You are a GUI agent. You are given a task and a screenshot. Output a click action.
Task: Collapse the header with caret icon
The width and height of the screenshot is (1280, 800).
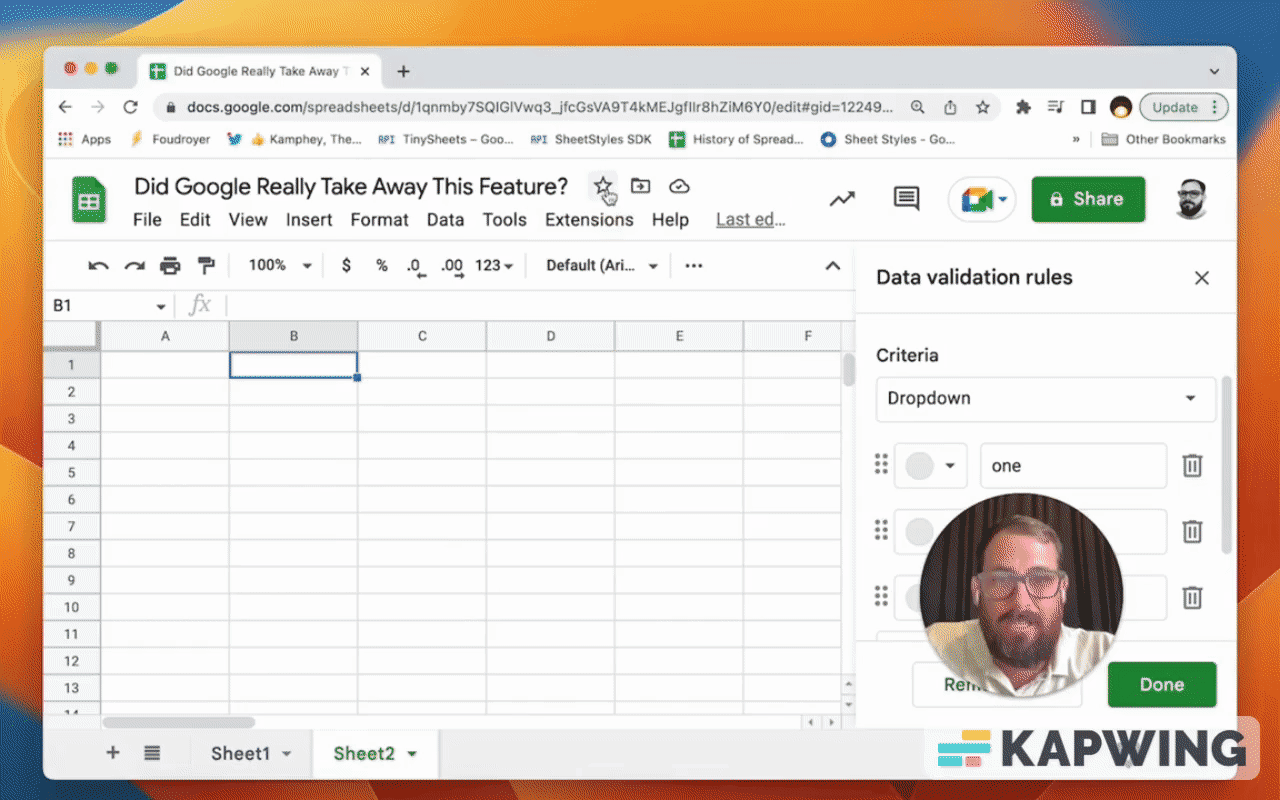[832, 266]
